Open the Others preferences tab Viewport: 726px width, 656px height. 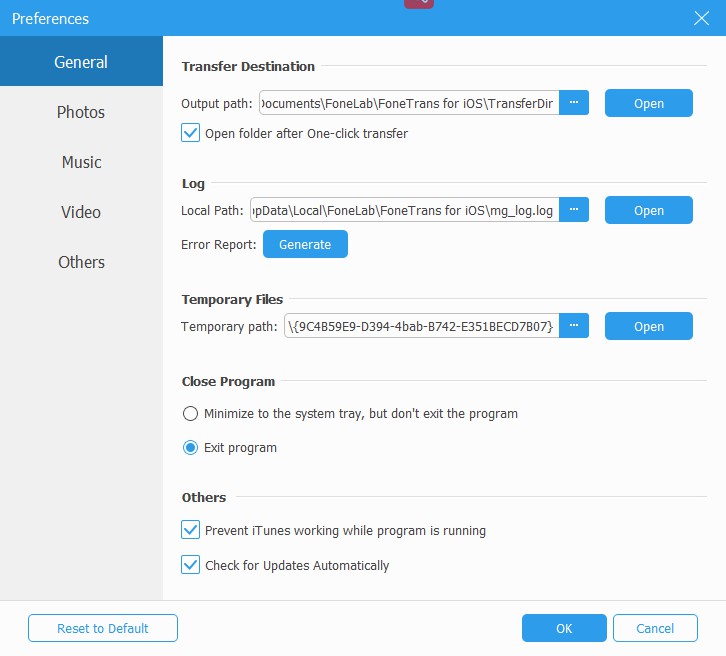click(81, 262)
